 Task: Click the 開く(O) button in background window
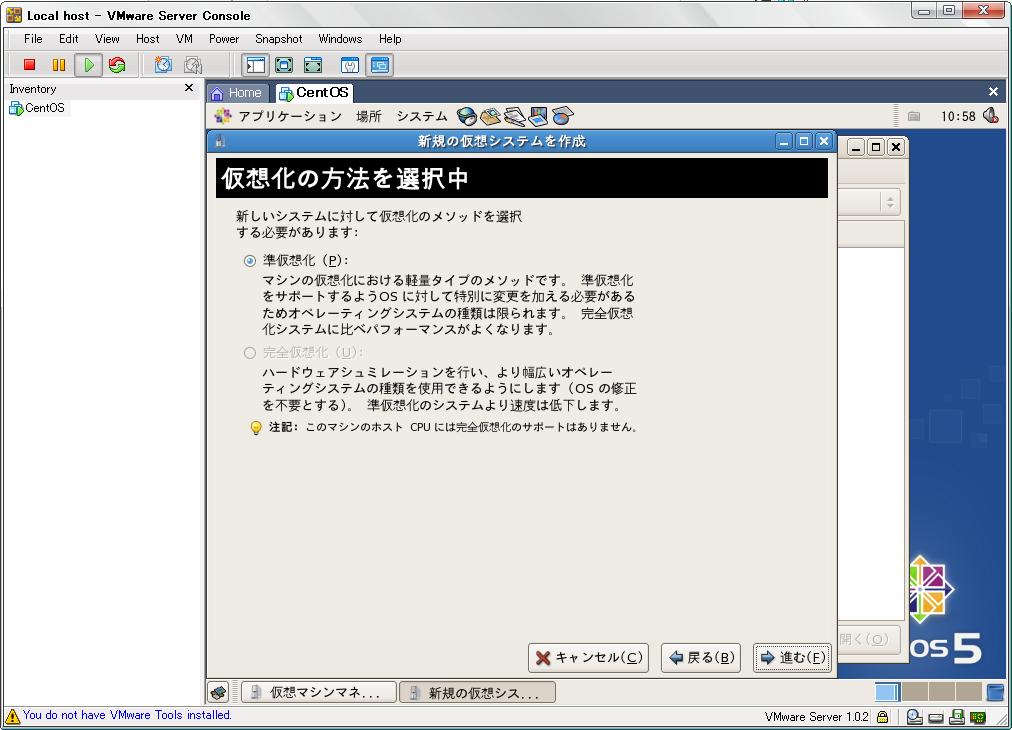(869, 640)
